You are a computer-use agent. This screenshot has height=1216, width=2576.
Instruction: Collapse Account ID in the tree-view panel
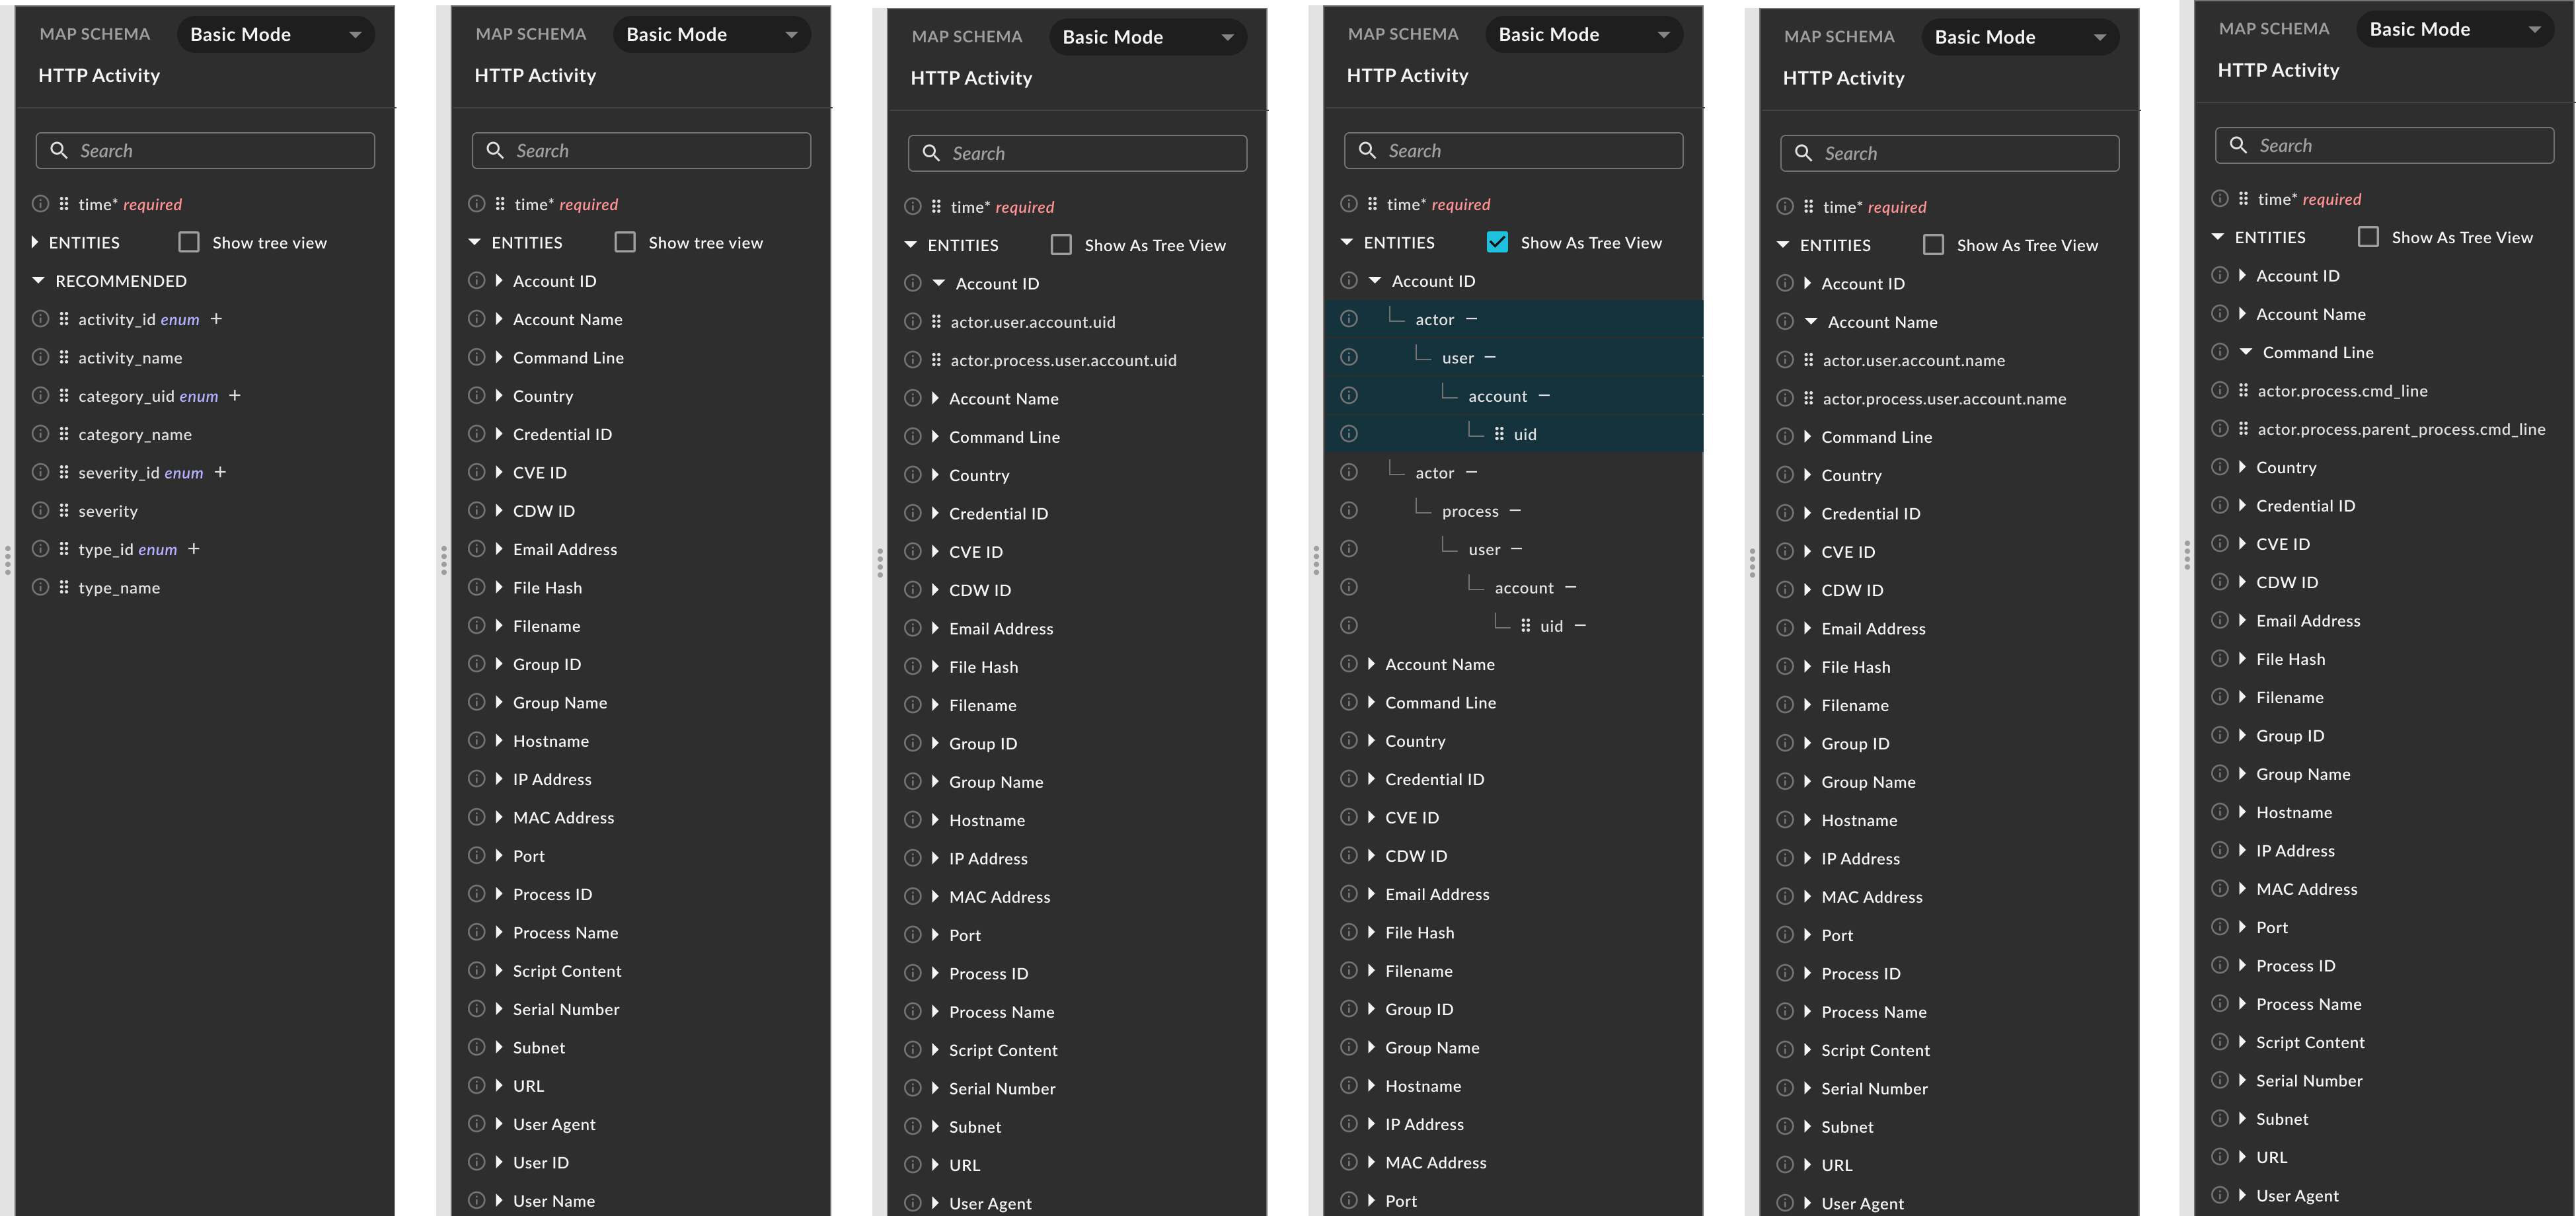(x=1375, y=281)
